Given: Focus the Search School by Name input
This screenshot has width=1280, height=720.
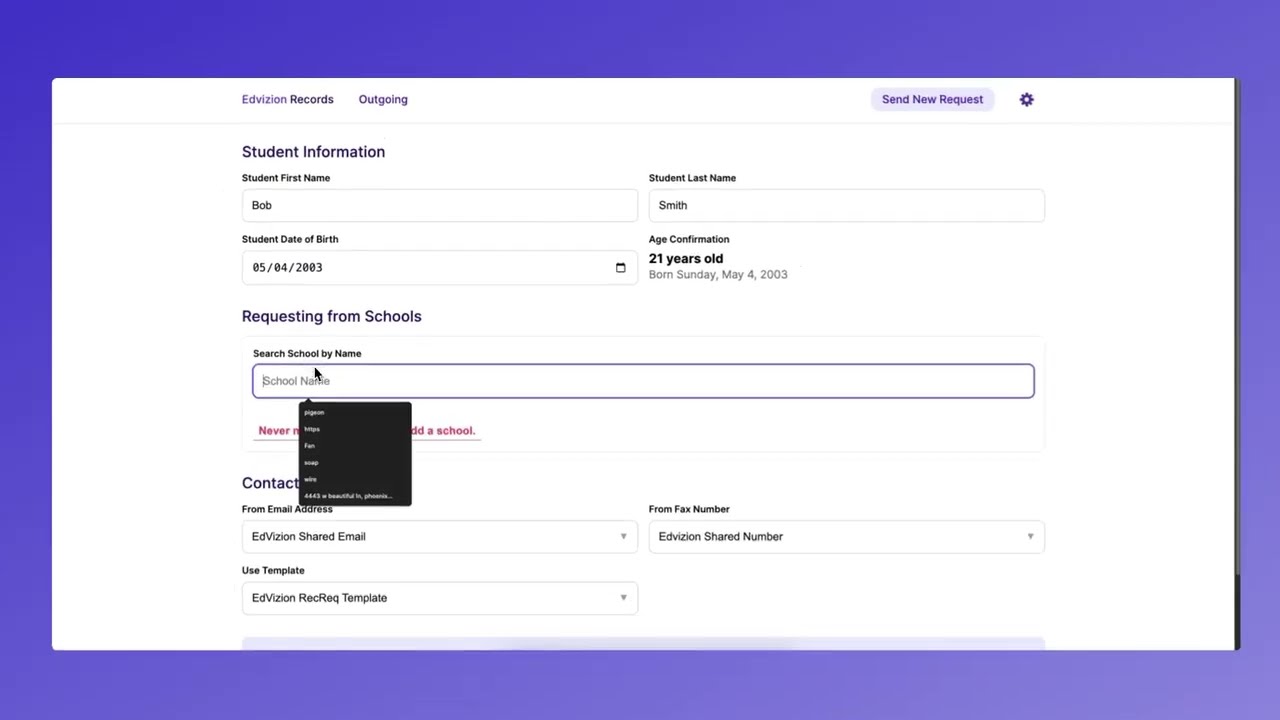Looking at the screenshot, I should (x=643, y=381).
